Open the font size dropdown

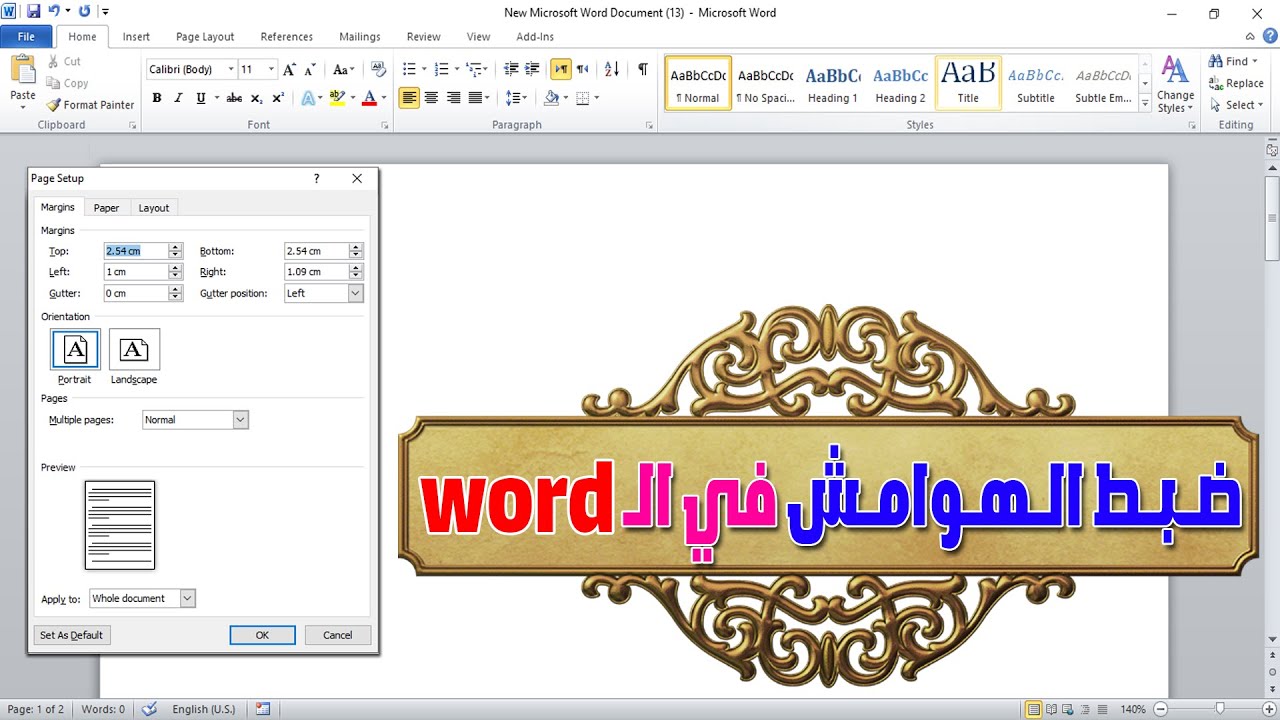coord(273,69)
